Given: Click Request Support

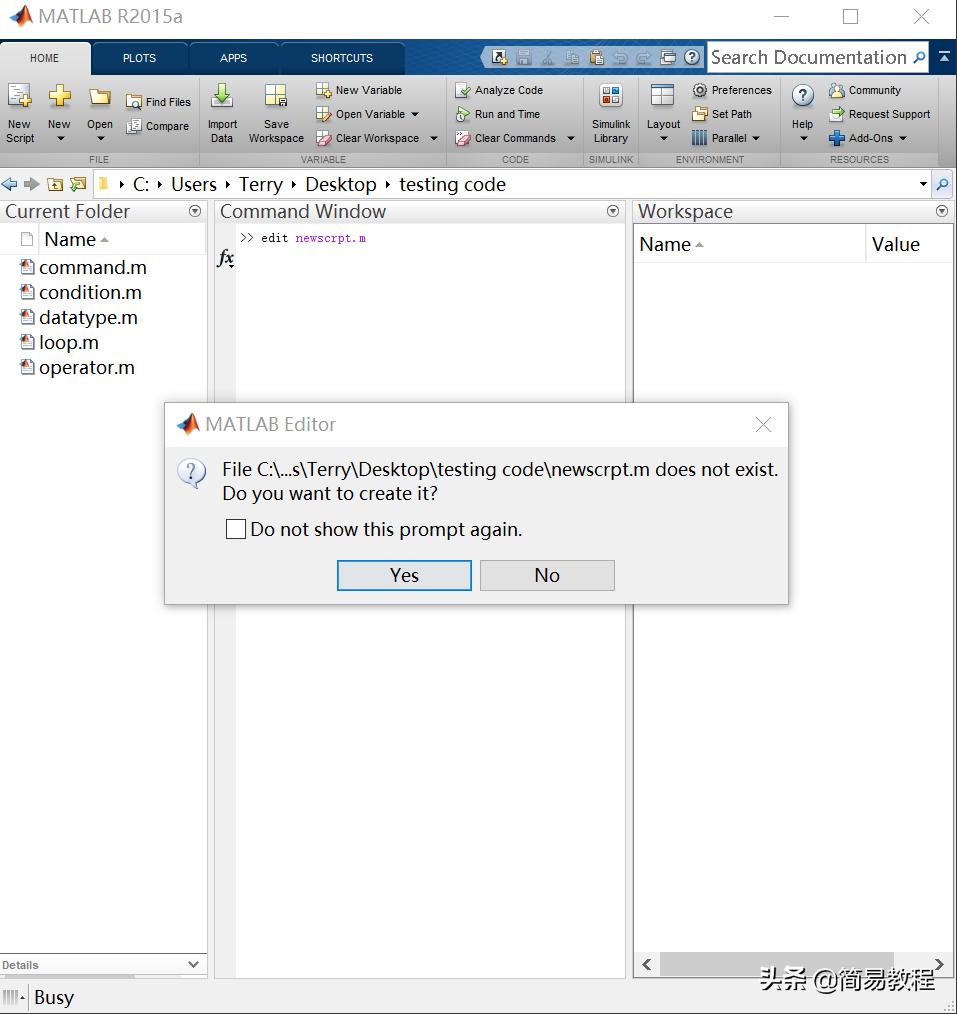Looking at the screenshot, I should (x=879, y=114).
